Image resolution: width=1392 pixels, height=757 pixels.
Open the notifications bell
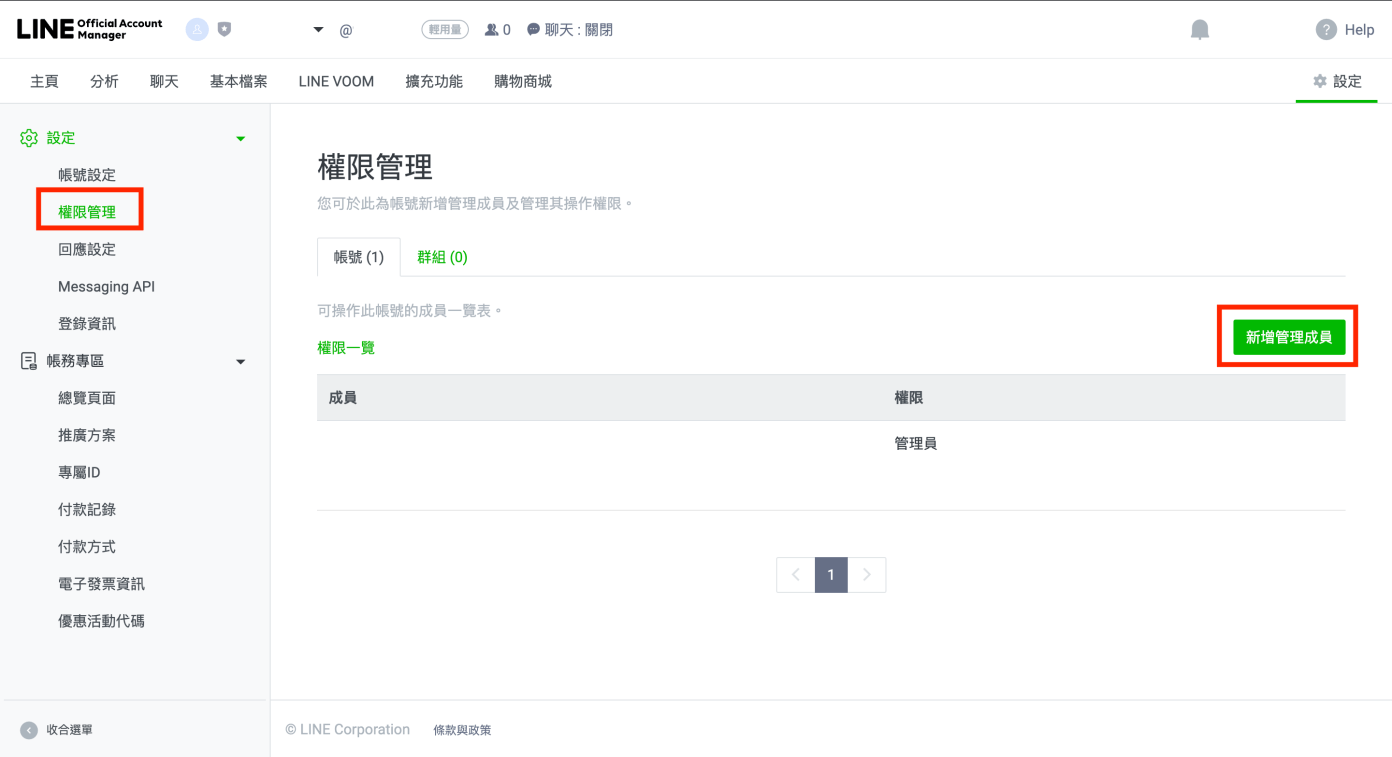[x=1199, y=29]
